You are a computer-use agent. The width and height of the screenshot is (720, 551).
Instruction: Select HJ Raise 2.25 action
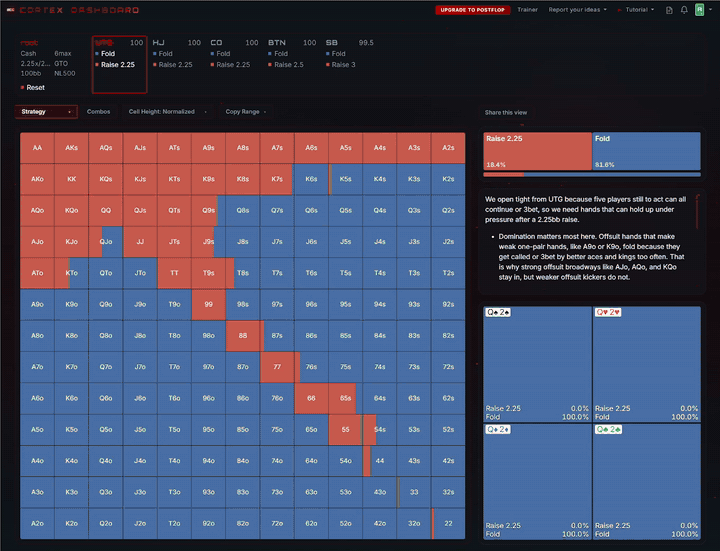coord(173,65)
